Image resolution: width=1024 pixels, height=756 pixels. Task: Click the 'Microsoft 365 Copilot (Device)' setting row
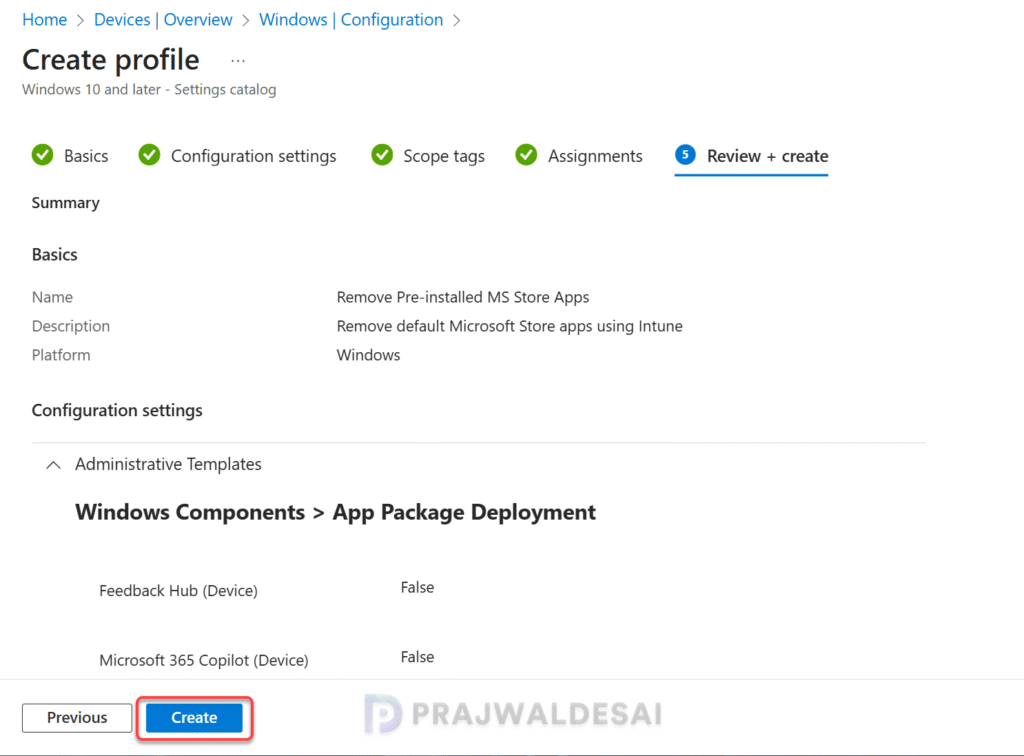click(204, 660)
